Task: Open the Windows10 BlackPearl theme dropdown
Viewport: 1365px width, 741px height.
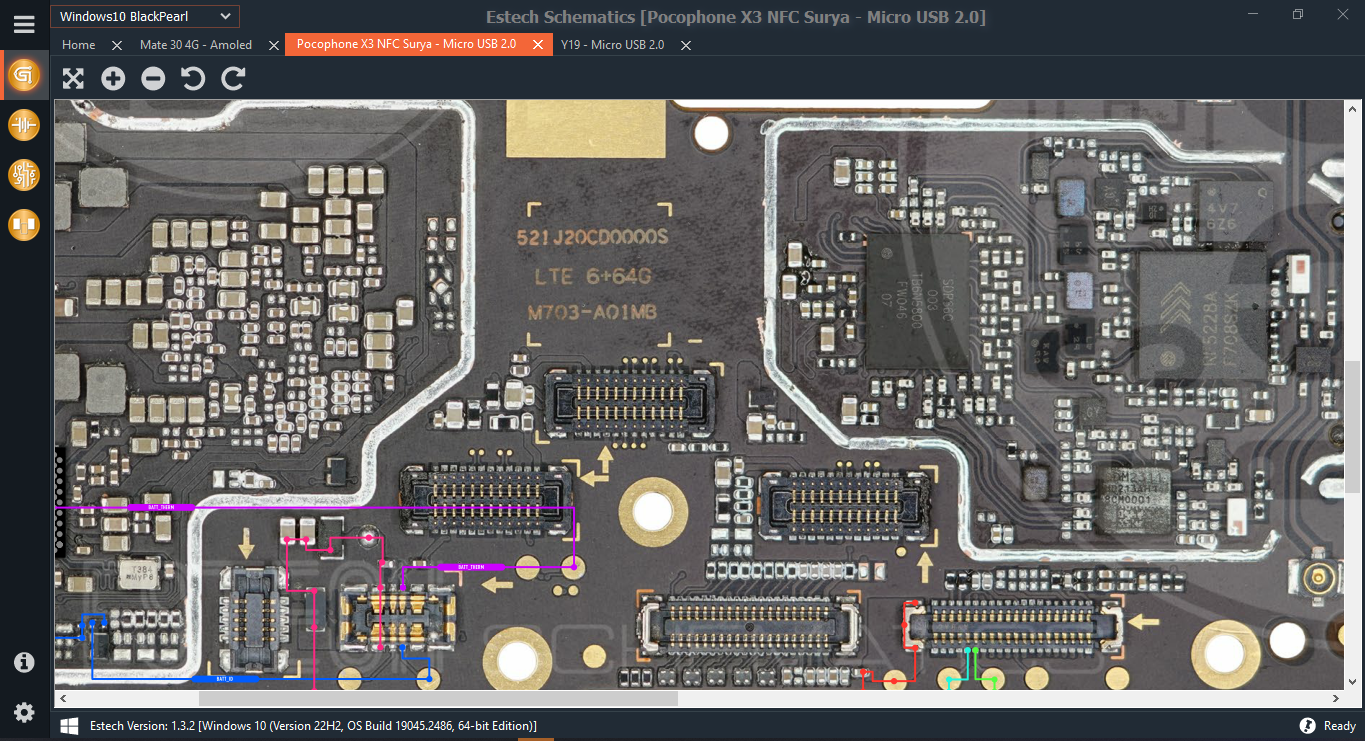Action: click(x=144, y=16)
